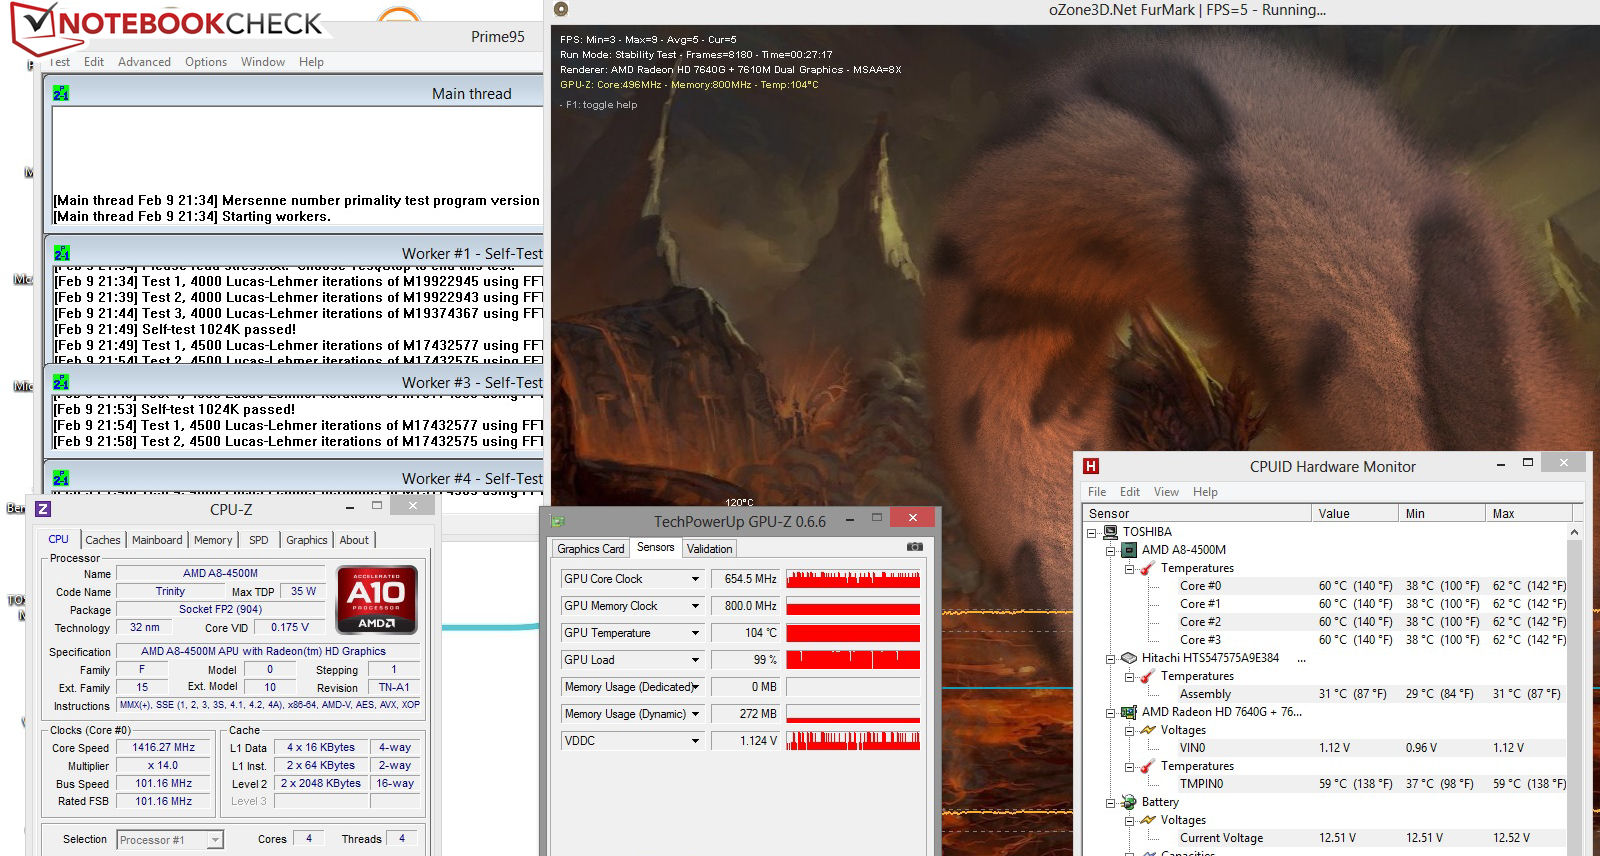1600x856 pixels.
Task: Open the Advanced menu in Prime95
Action: click(x=144, y=62)
